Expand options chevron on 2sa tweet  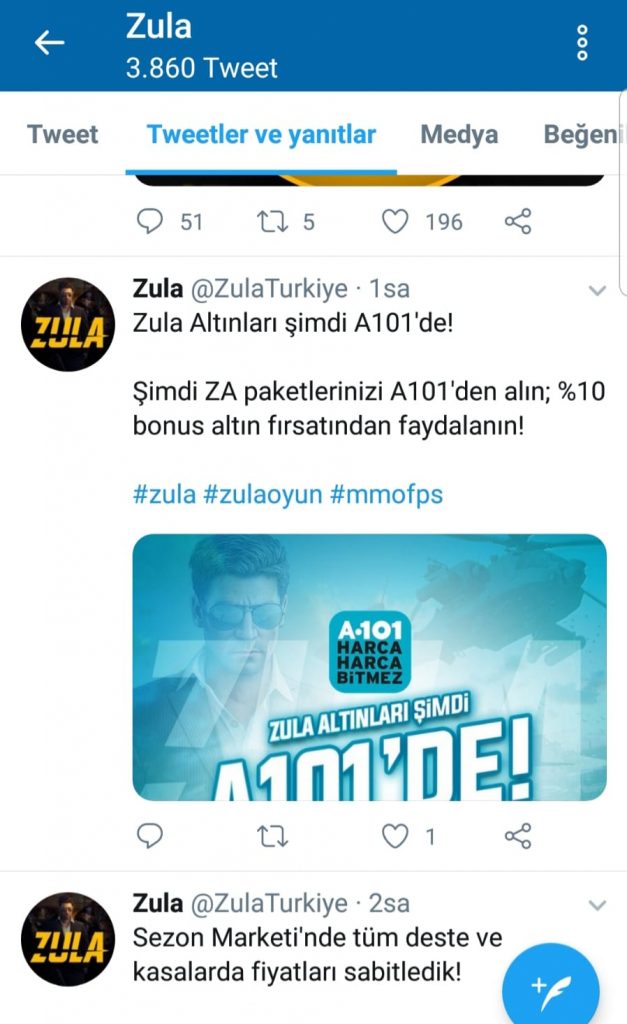pos(598,905)
